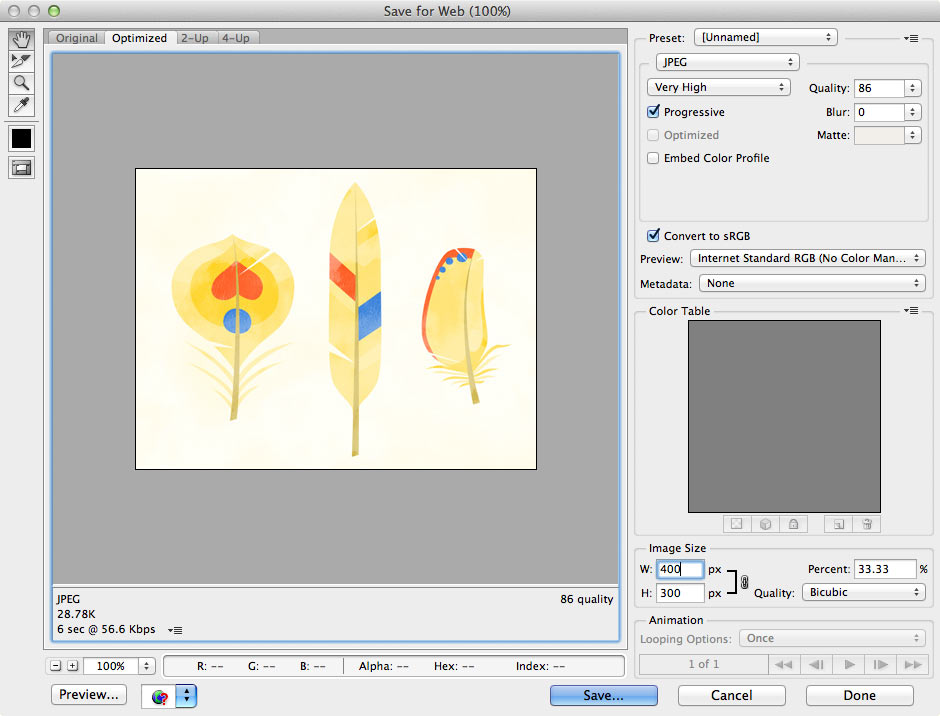Click the Matte color swatch
Screen dimensions: 940x716
coord(879,135)
